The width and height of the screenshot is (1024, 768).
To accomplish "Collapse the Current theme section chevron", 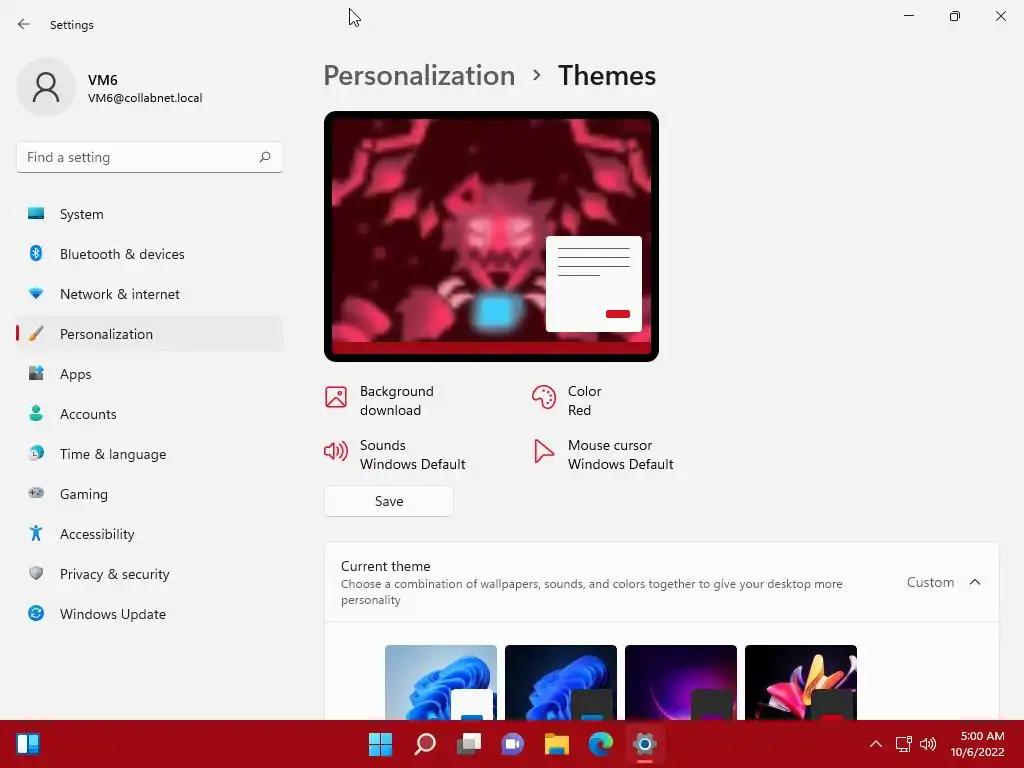I will click(975, 582).
